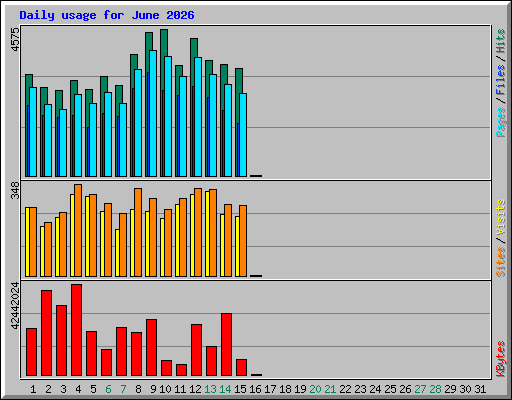
Task: Click day 9 on the date axis
Action: coord(153,389)
